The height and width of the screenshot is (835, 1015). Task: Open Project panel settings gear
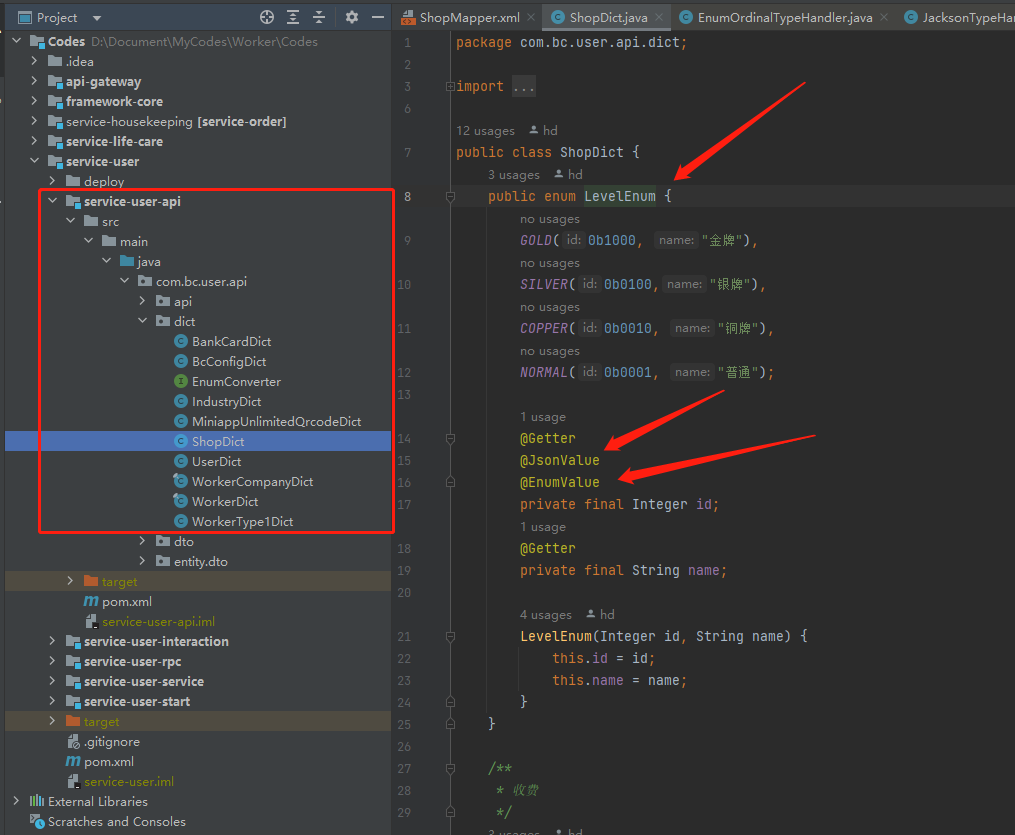pos(351,17)
